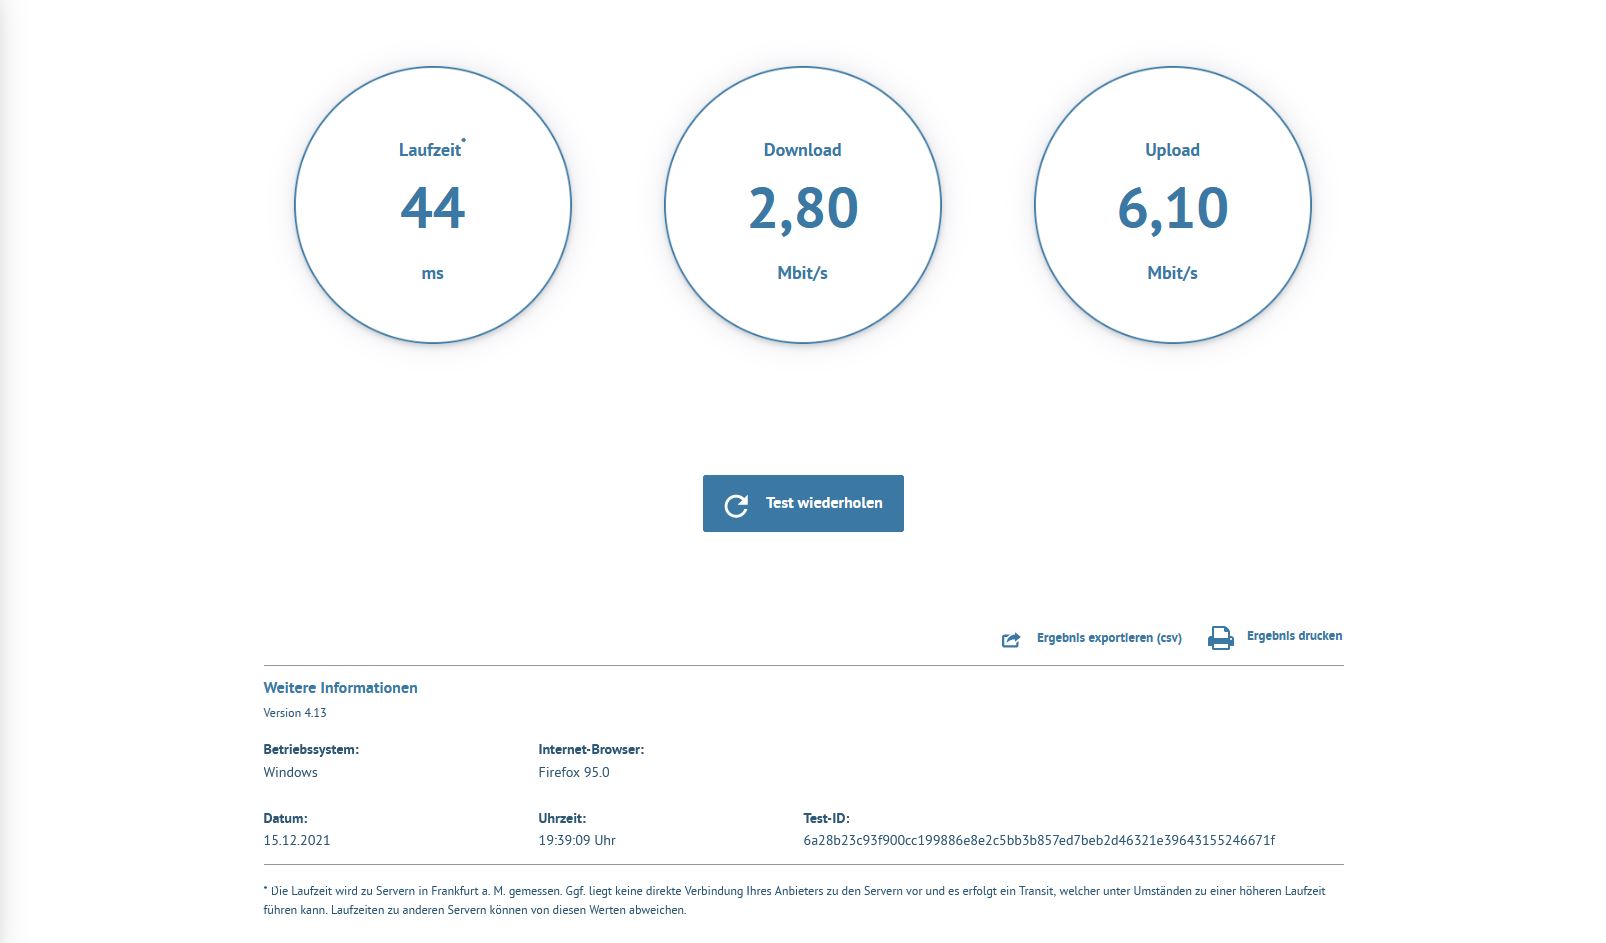Click the time 19:39:09 Uhr

tap(576, 840)
